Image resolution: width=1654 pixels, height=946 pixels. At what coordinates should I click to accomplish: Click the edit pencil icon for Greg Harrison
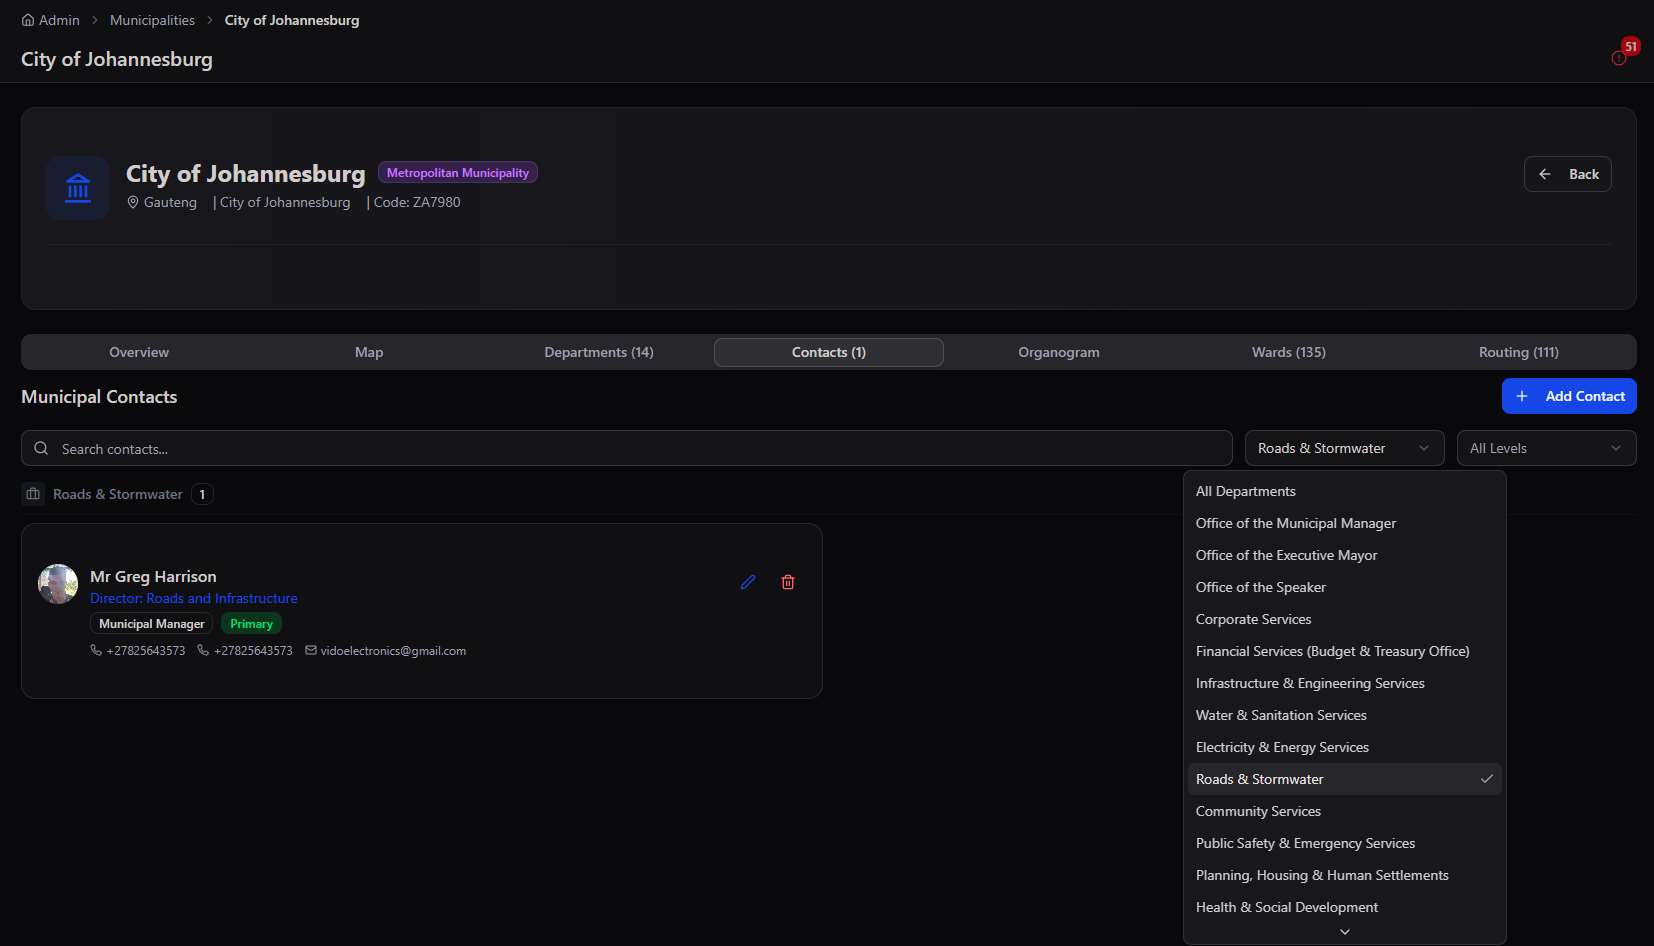click(x=748, y=582)
